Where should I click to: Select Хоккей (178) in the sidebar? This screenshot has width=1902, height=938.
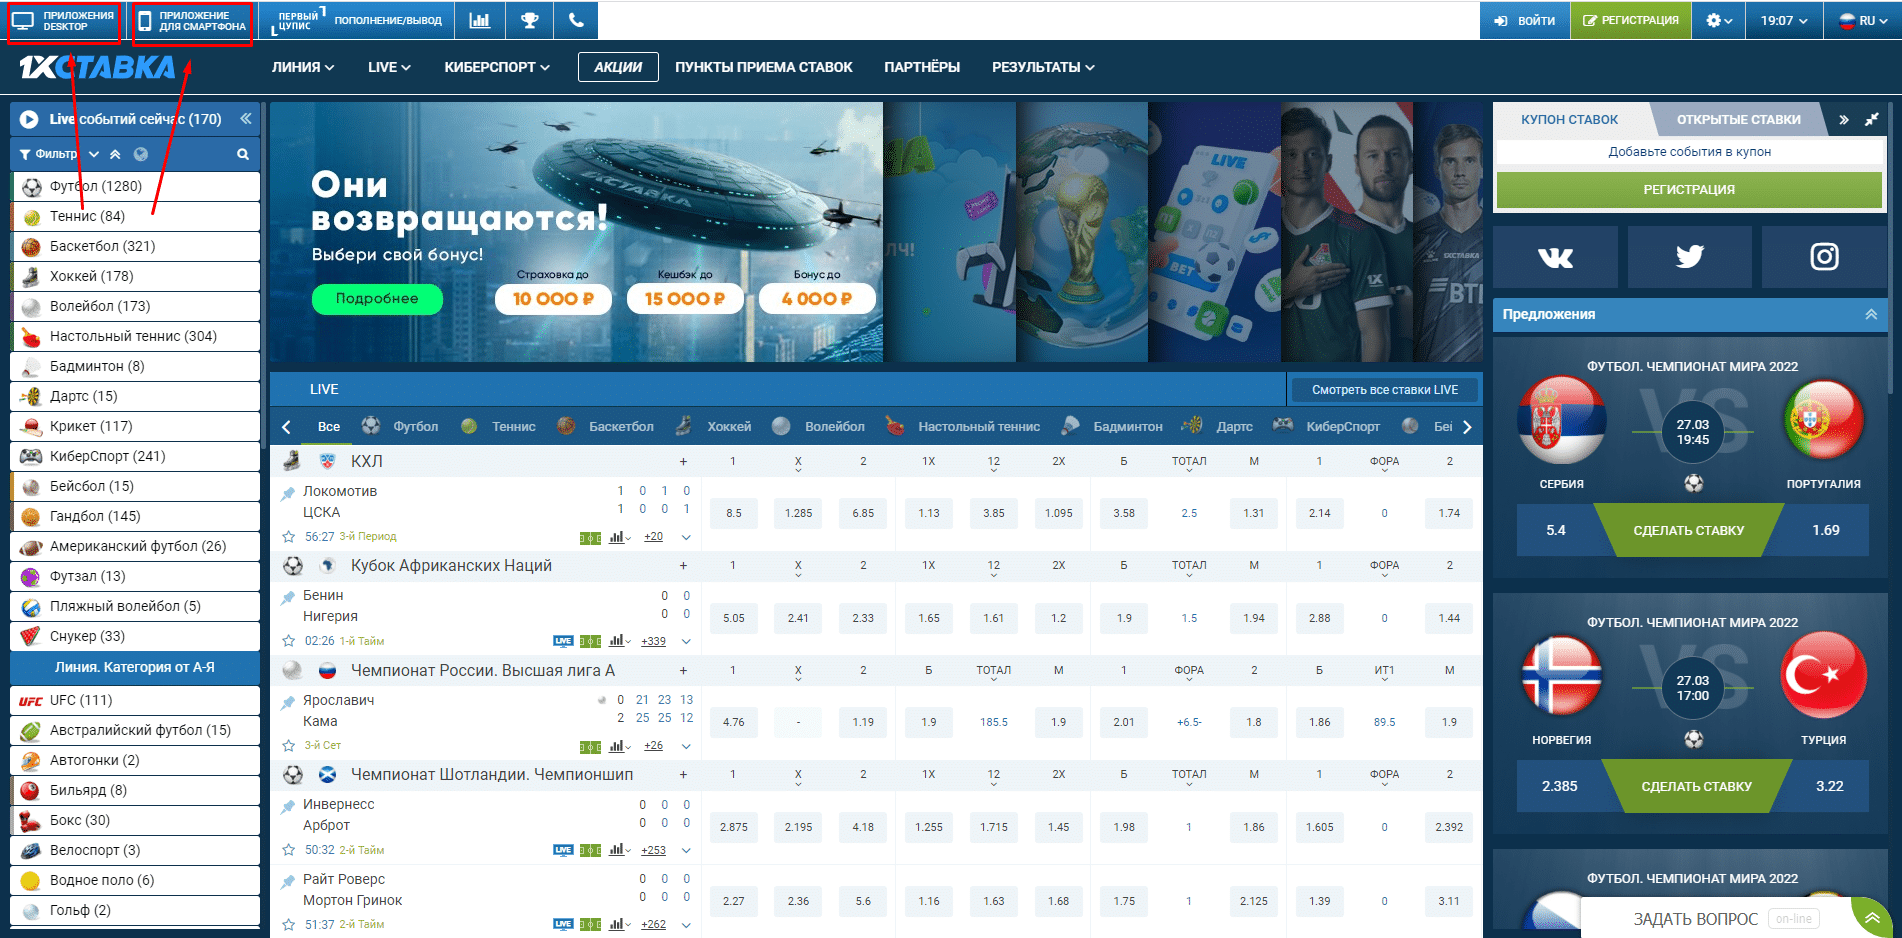(135, 276)
